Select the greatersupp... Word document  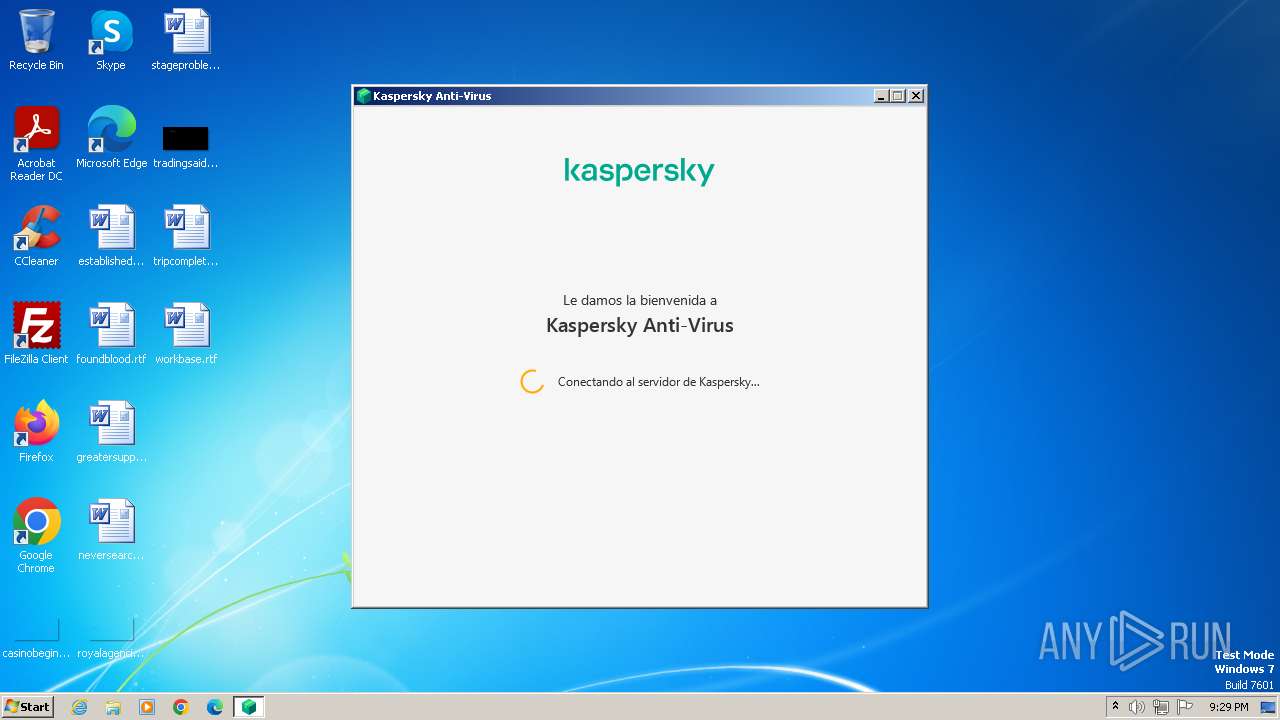[x=111, y=432]
